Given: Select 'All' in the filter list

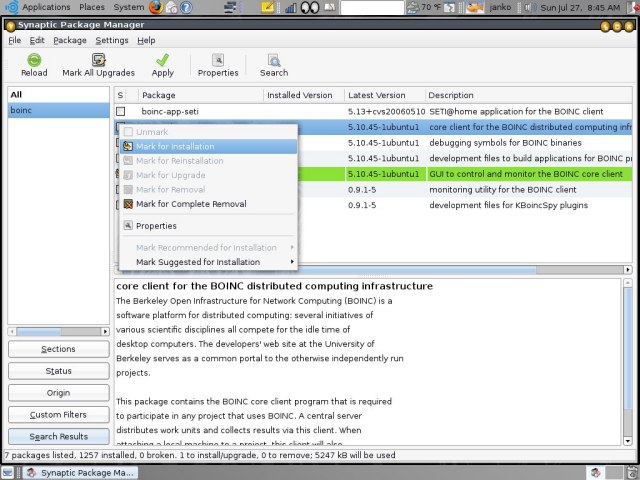Looking at the screenshot, I should pyautogui.click(x=58, y=95).
